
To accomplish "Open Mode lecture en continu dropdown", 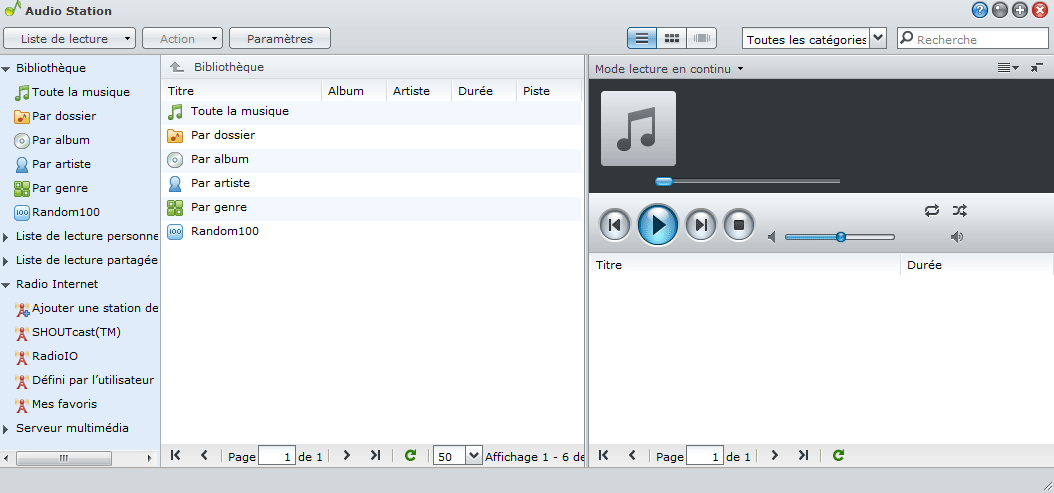I will (669, 69).
